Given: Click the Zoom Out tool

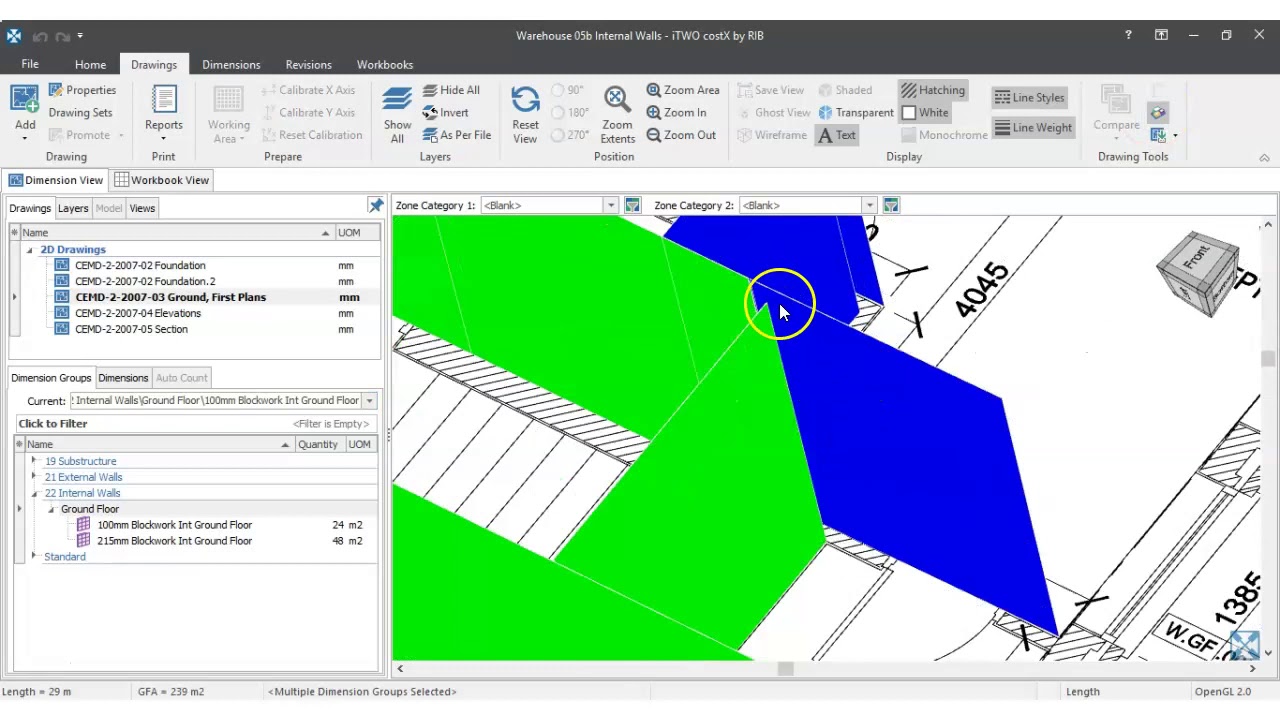Looking at the screenshot, I should point(681,135).
